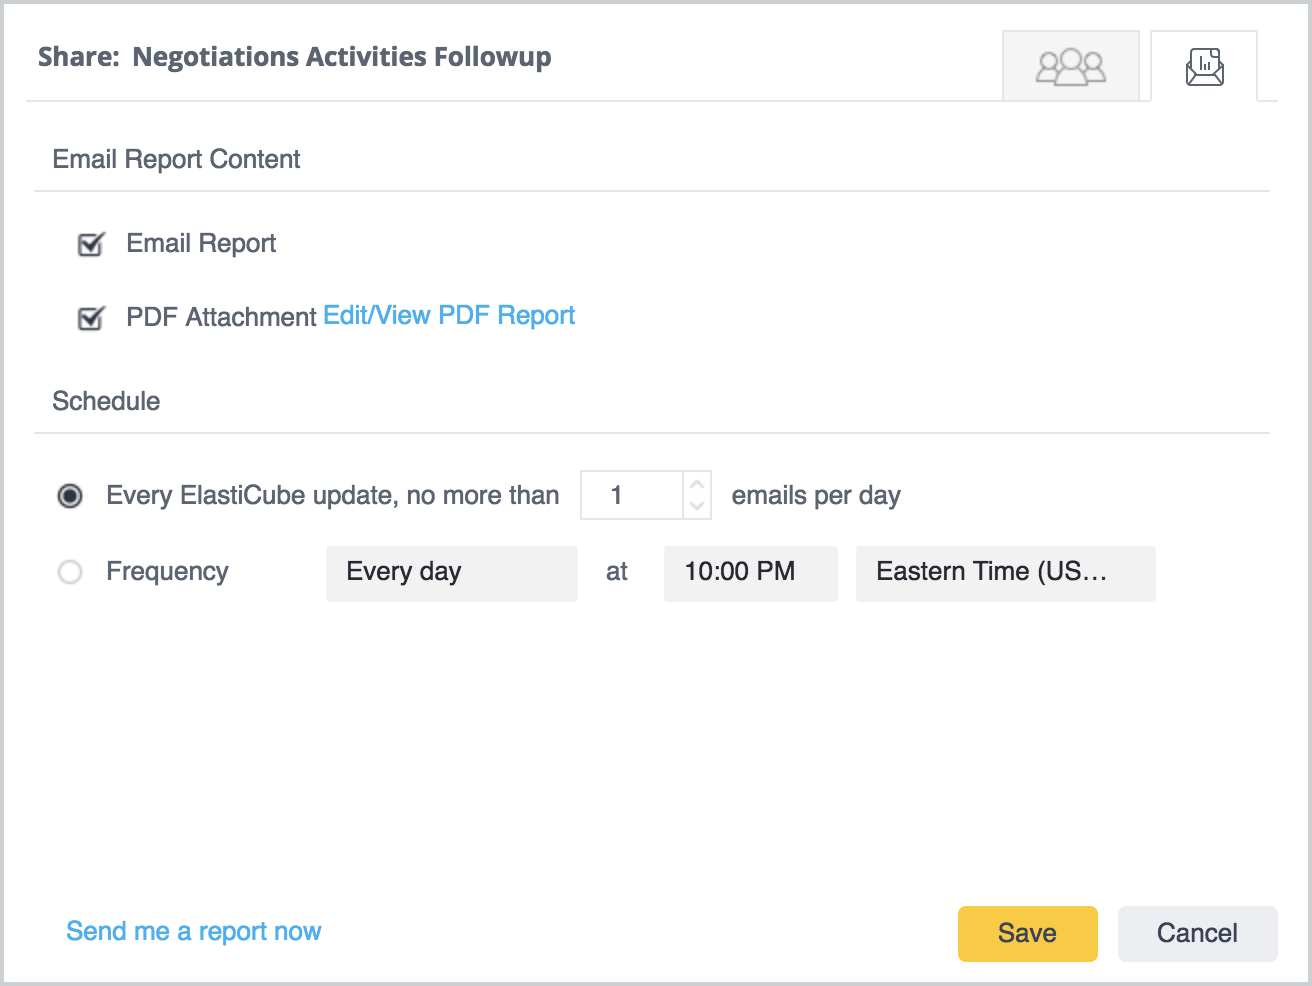1312x986 pixels.
Task: Click the emails per day label
Action: [816, 496]
